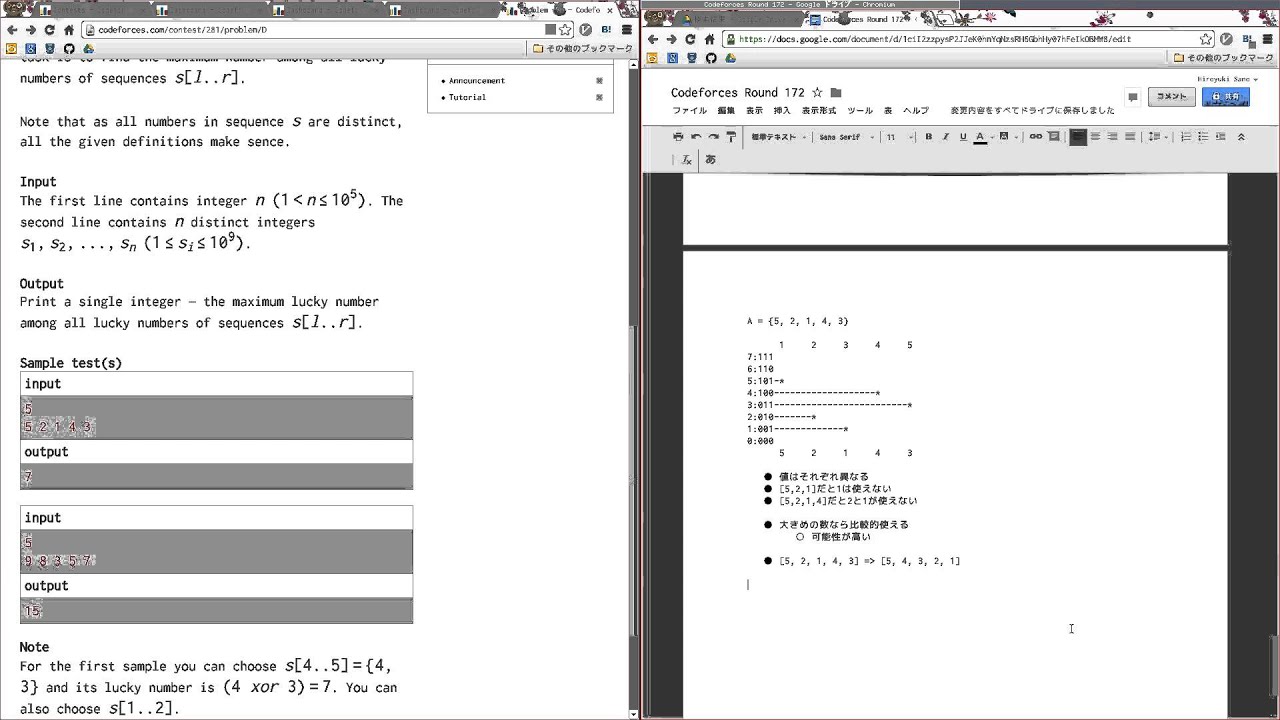This screenshot has height=720, width=1280.
Task: Click the move-to-folder icon beside title
Action: click(x=836, y=93)
